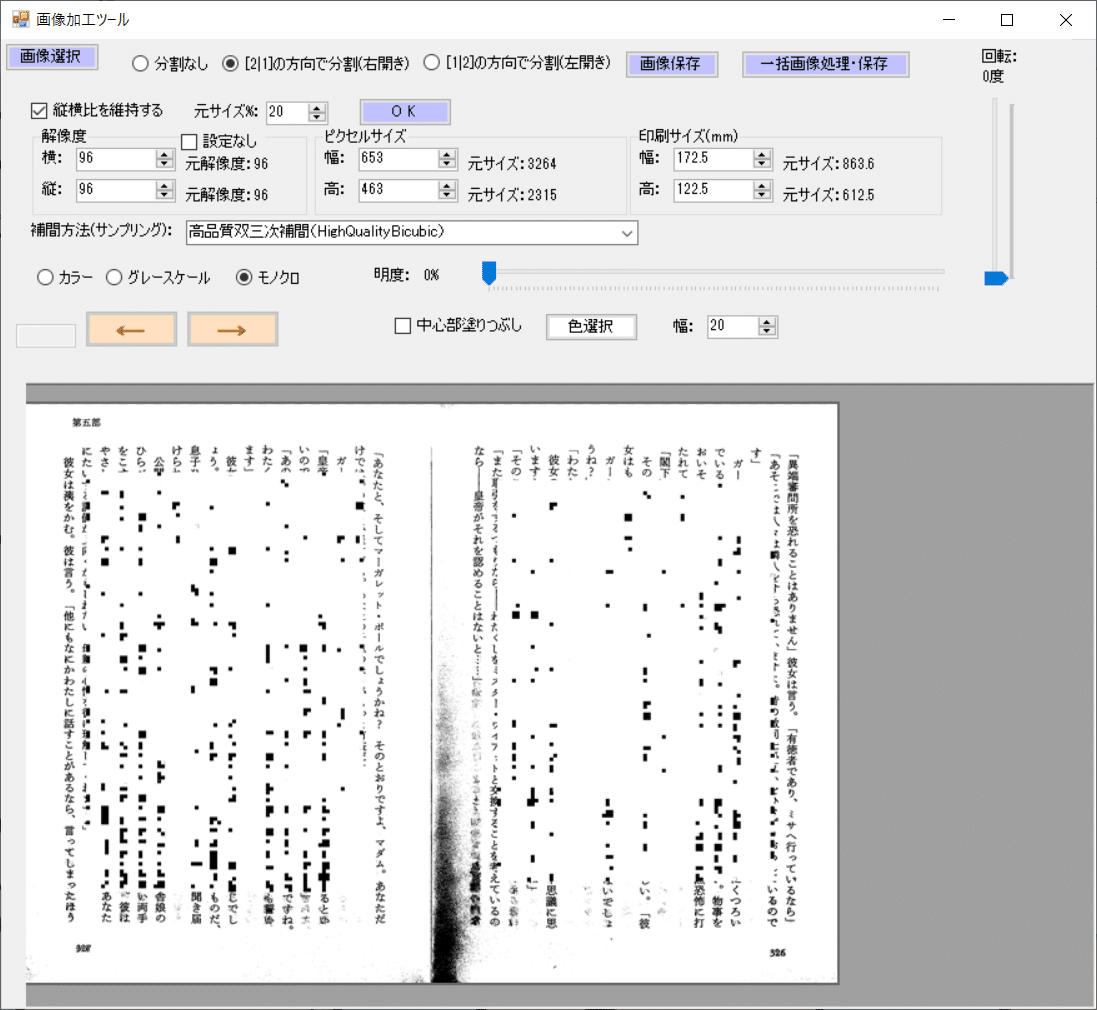Click the 回転 rotation slider thumb
Viewport: 1097px width, 1010px height.
click(996, 278)
